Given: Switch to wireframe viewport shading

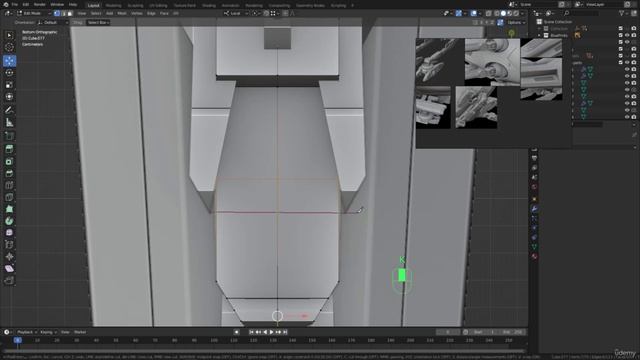Looking at the screenshot, I should click(497, 13).
